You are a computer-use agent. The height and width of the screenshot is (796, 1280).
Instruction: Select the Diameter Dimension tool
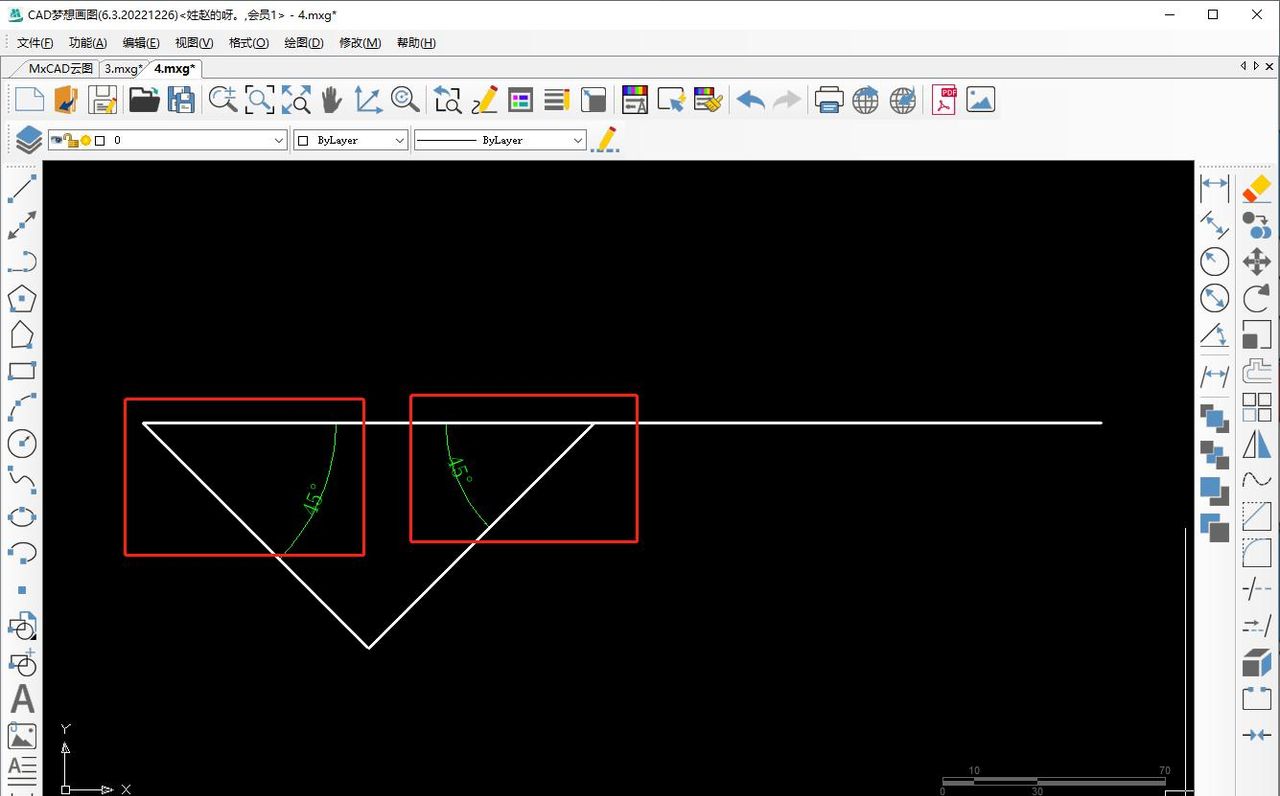[x=1214, y=298]
